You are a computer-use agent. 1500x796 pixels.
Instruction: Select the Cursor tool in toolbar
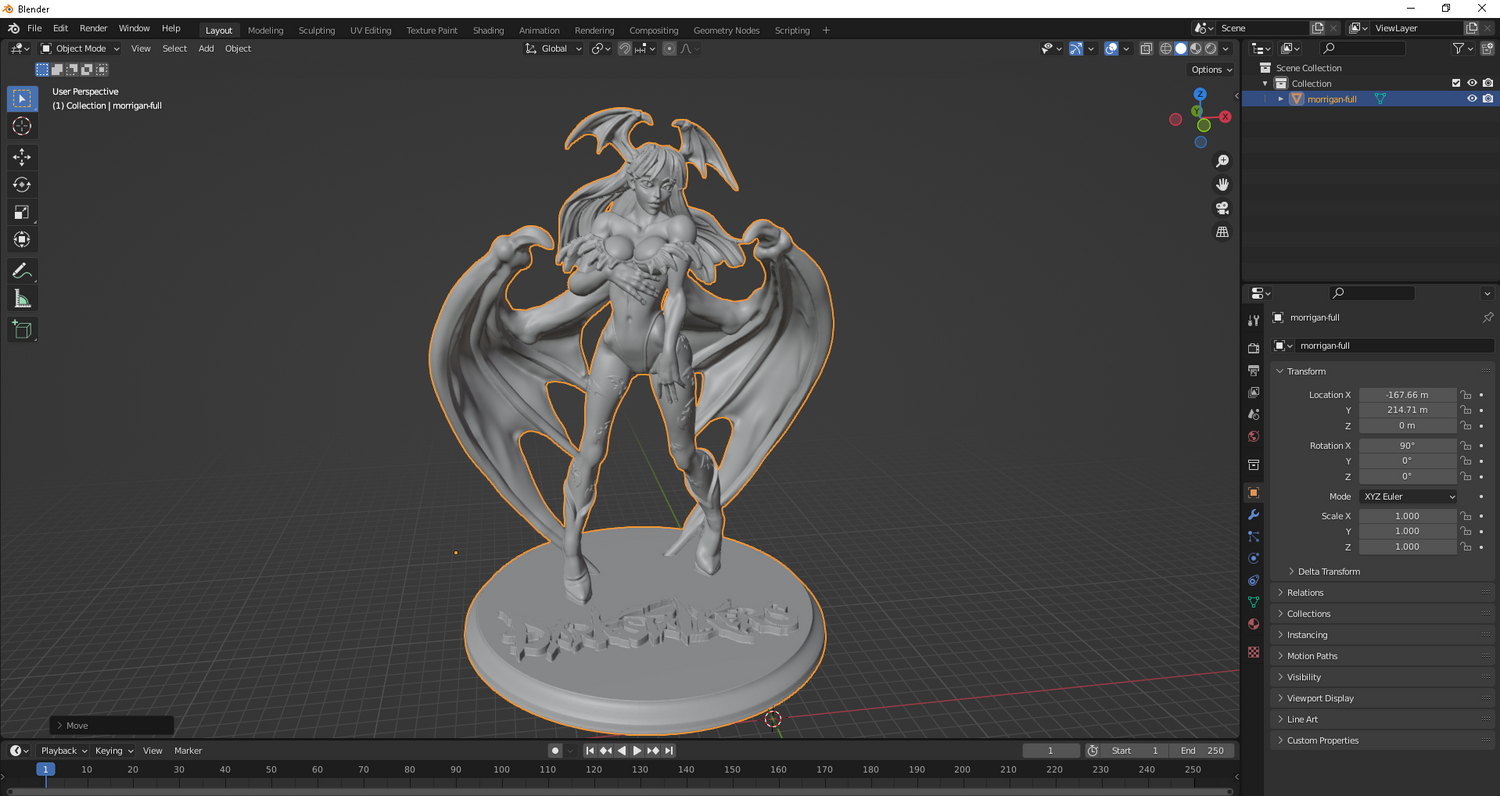[x=22, y=126]
